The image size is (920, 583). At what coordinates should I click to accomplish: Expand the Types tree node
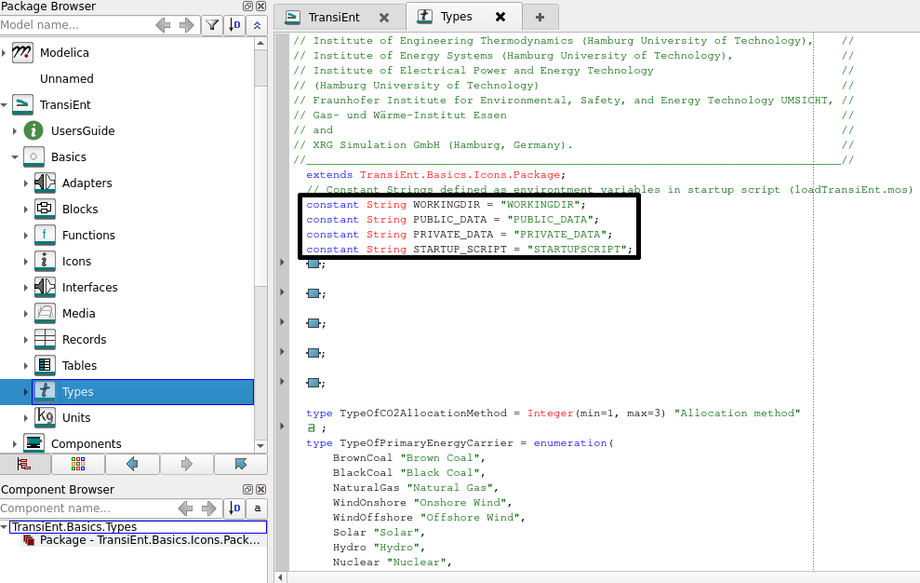[26, 392]
